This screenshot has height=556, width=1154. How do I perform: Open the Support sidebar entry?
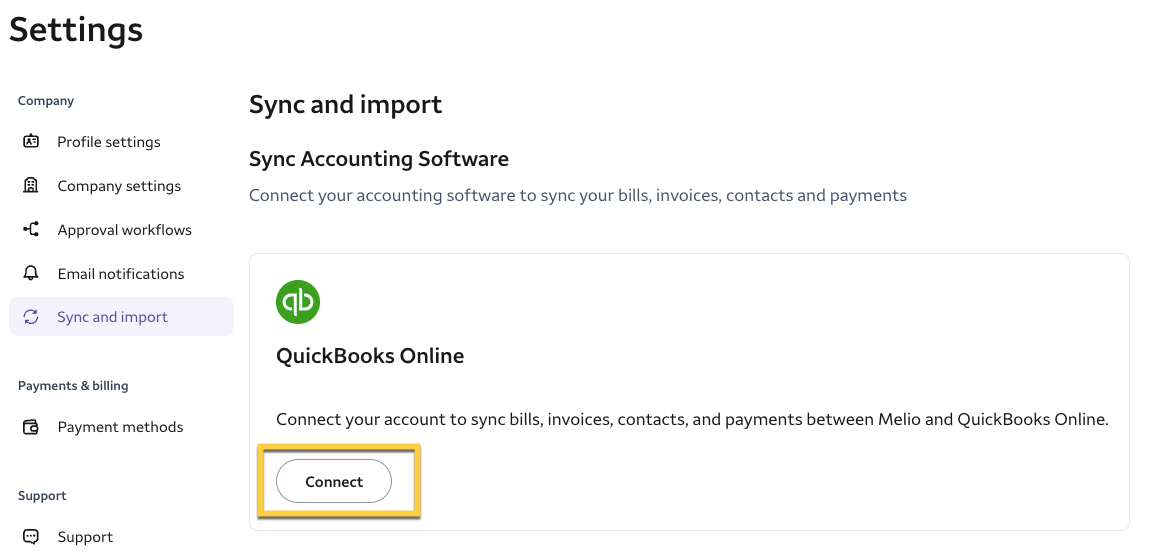pos(85,537)
